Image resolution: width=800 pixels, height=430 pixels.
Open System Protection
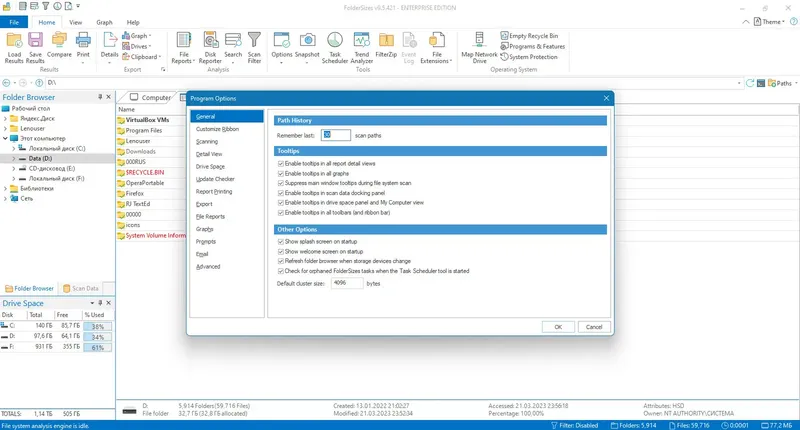(x=529, y=57)
